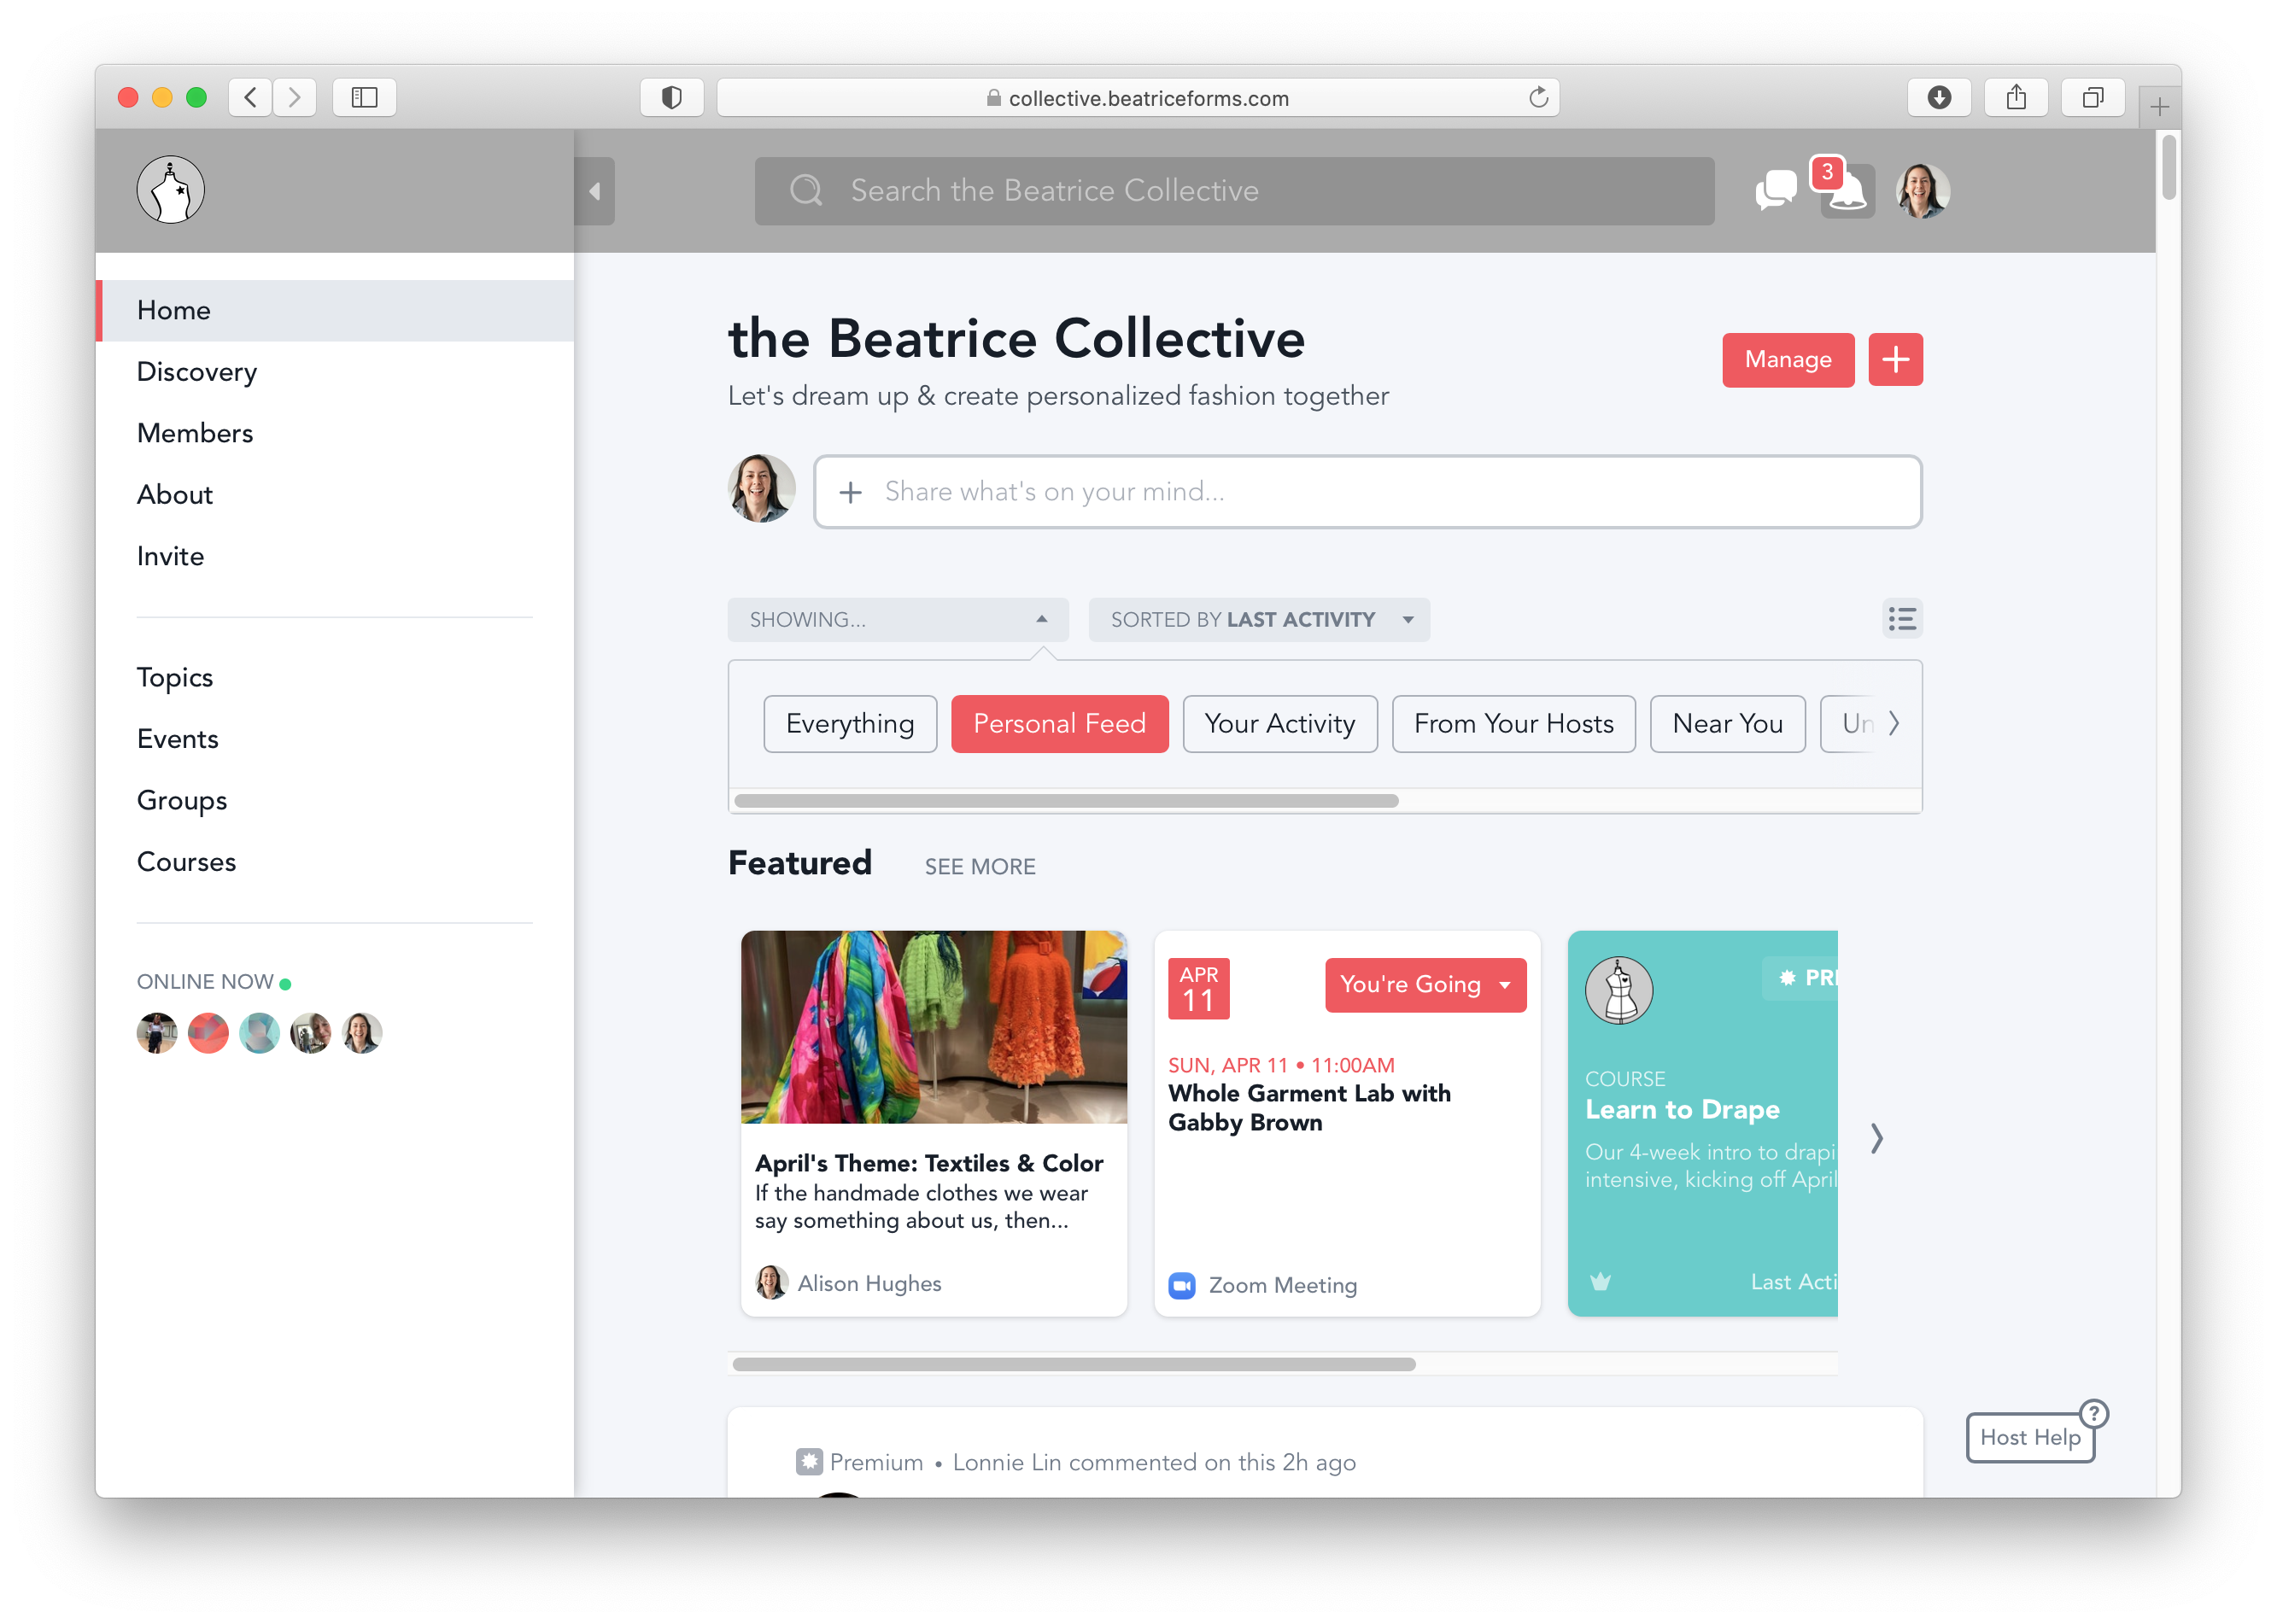Click the Safari address bar

[x=1137, y=97]
